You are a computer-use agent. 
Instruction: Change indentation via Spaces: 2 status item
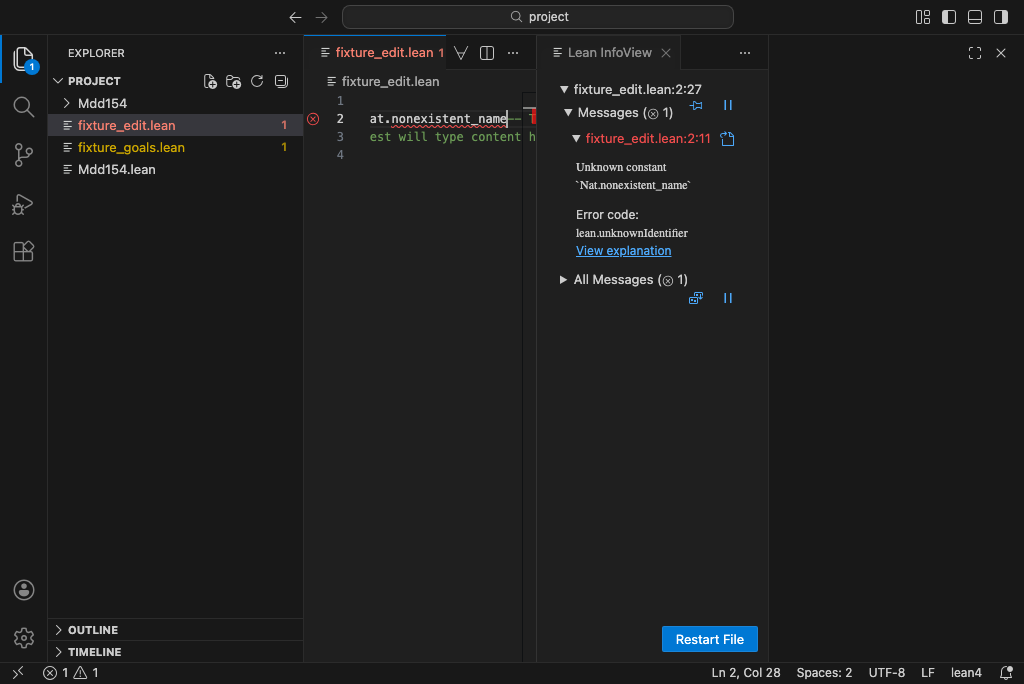824,673
